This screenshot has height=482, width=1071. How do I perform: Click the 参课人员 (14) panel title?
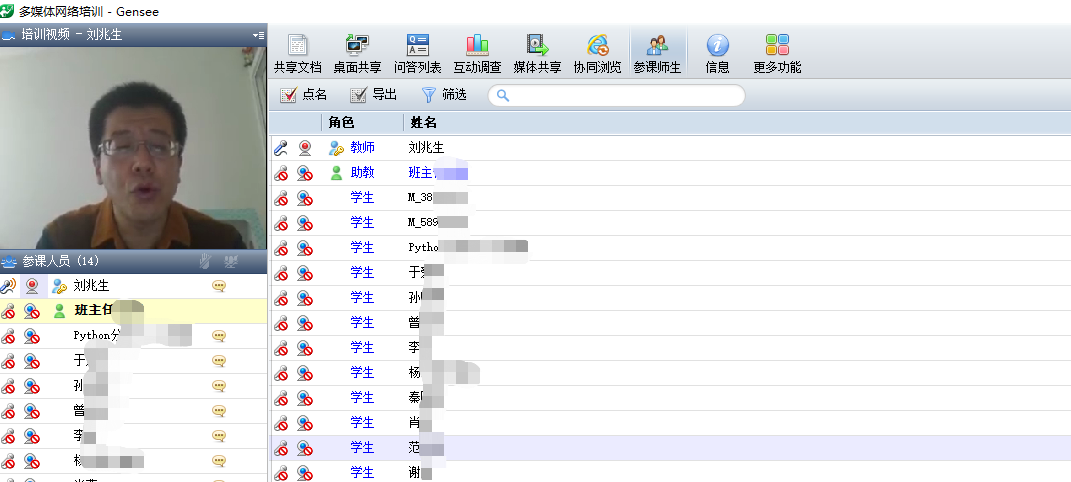[x=61, y=261]
